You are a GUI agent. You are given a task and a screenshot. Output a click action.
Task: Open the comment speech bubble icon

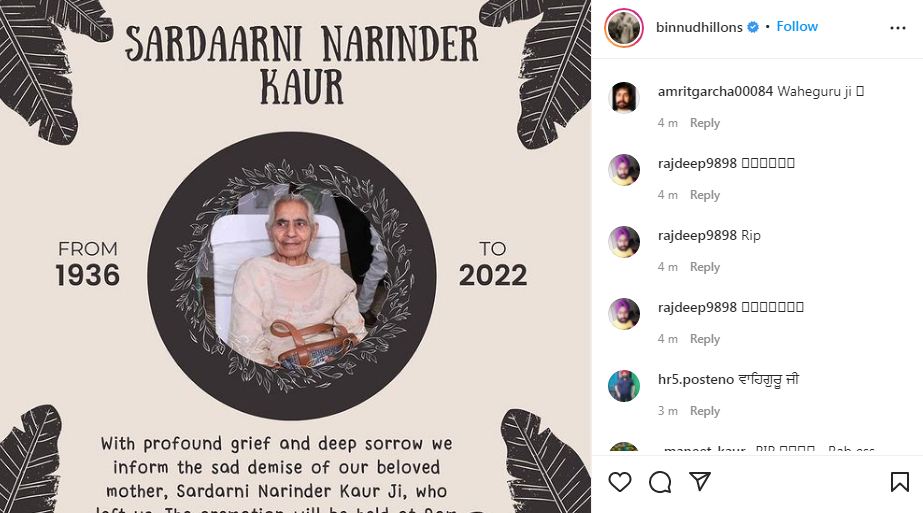[x=660, y=482]
